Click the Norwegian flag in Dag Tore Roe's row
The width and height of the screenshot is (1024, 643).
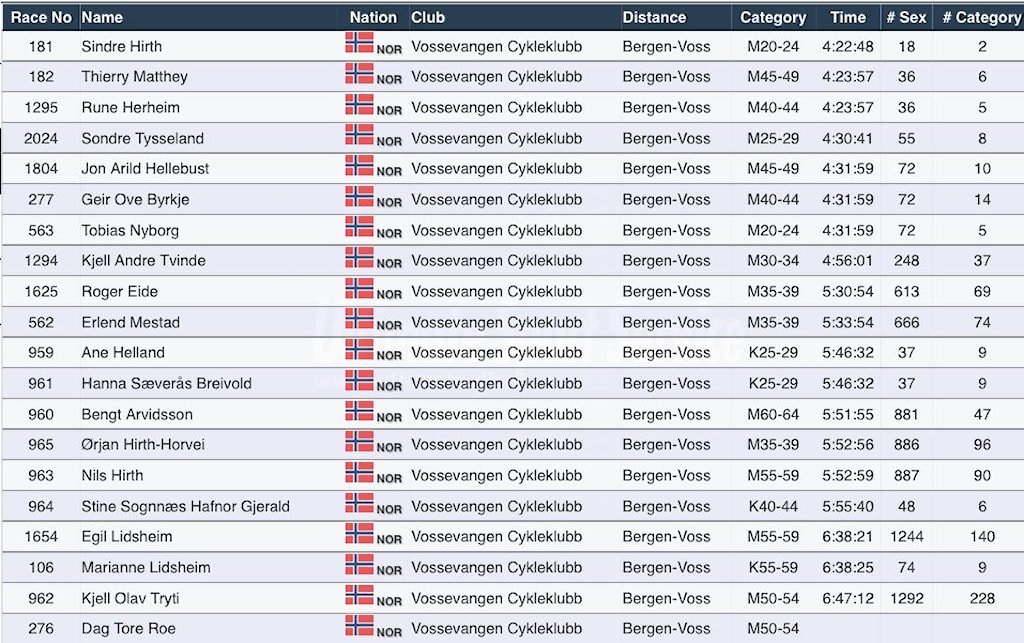[x=359, y=625]
